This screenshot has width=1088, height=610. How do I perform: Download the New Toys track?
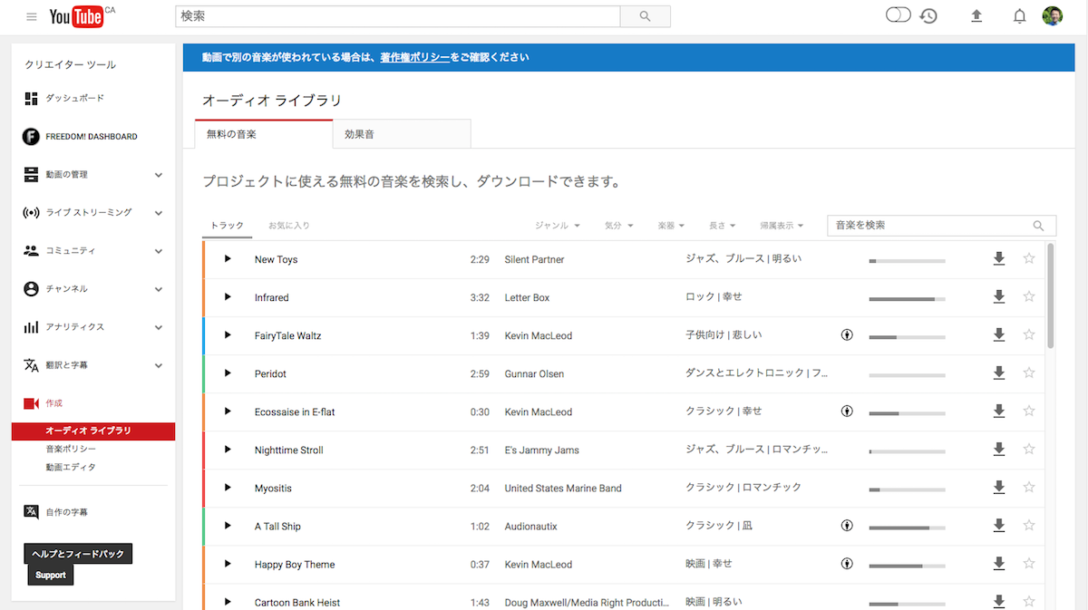tap(998, 259)
